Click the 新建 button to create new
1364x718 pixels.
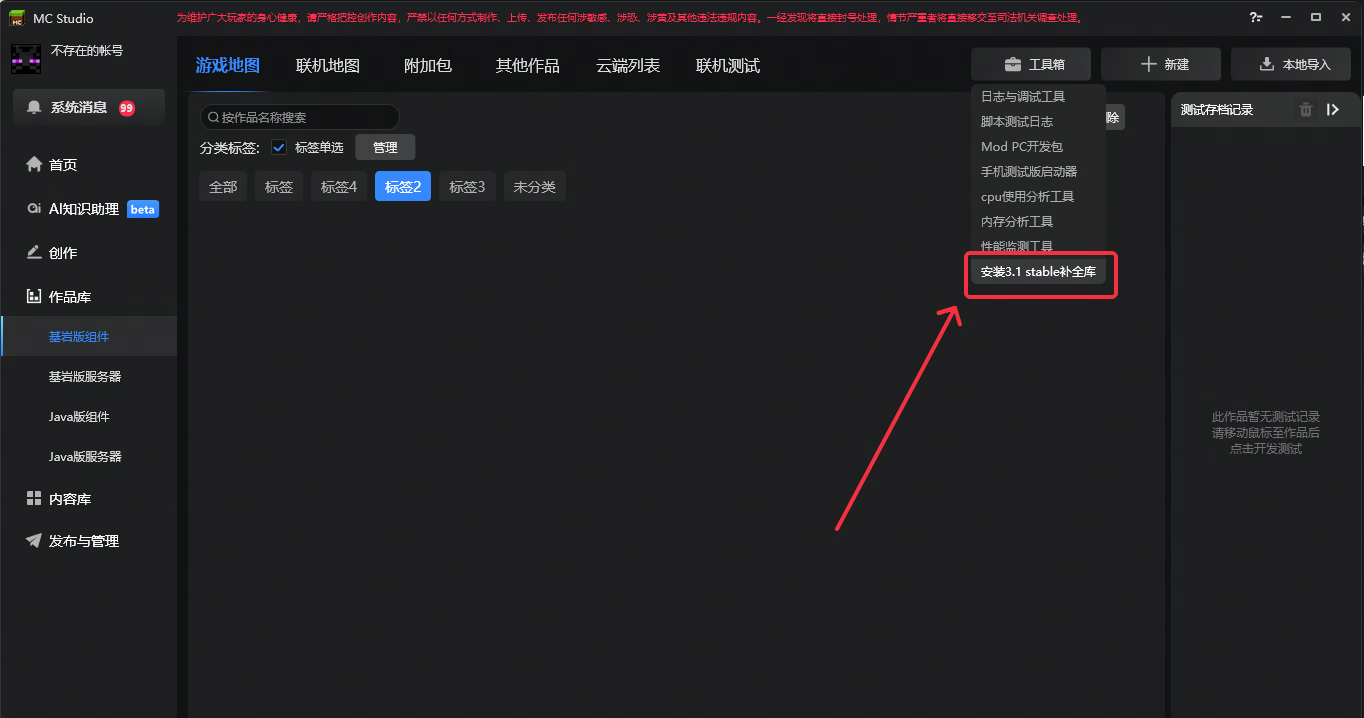(x=1161, y=64)
